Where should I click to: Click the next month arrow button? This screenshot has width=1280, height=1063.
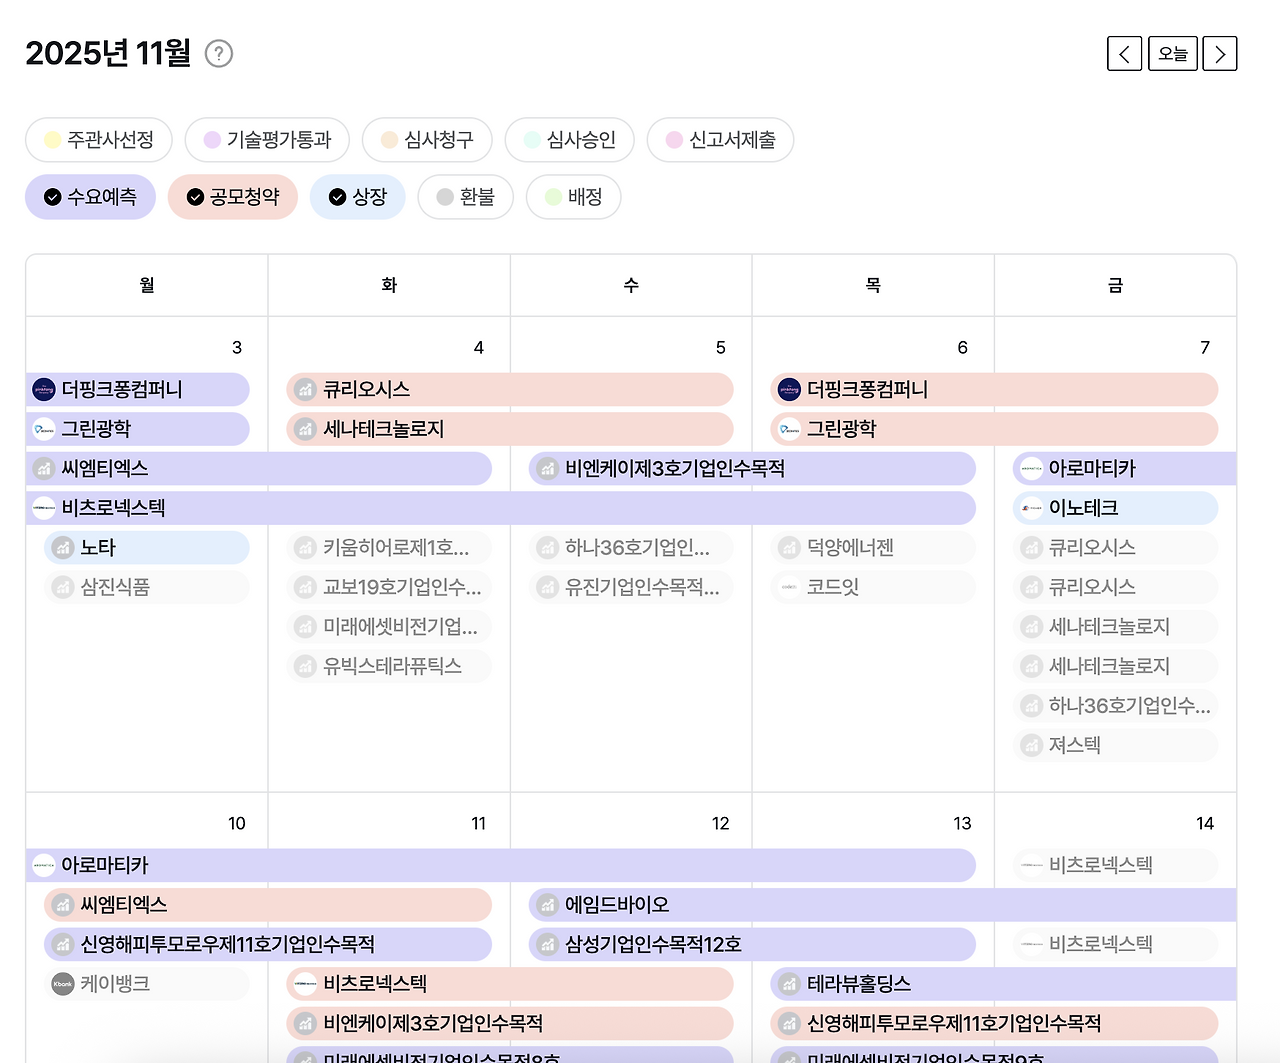(1219, 53)
